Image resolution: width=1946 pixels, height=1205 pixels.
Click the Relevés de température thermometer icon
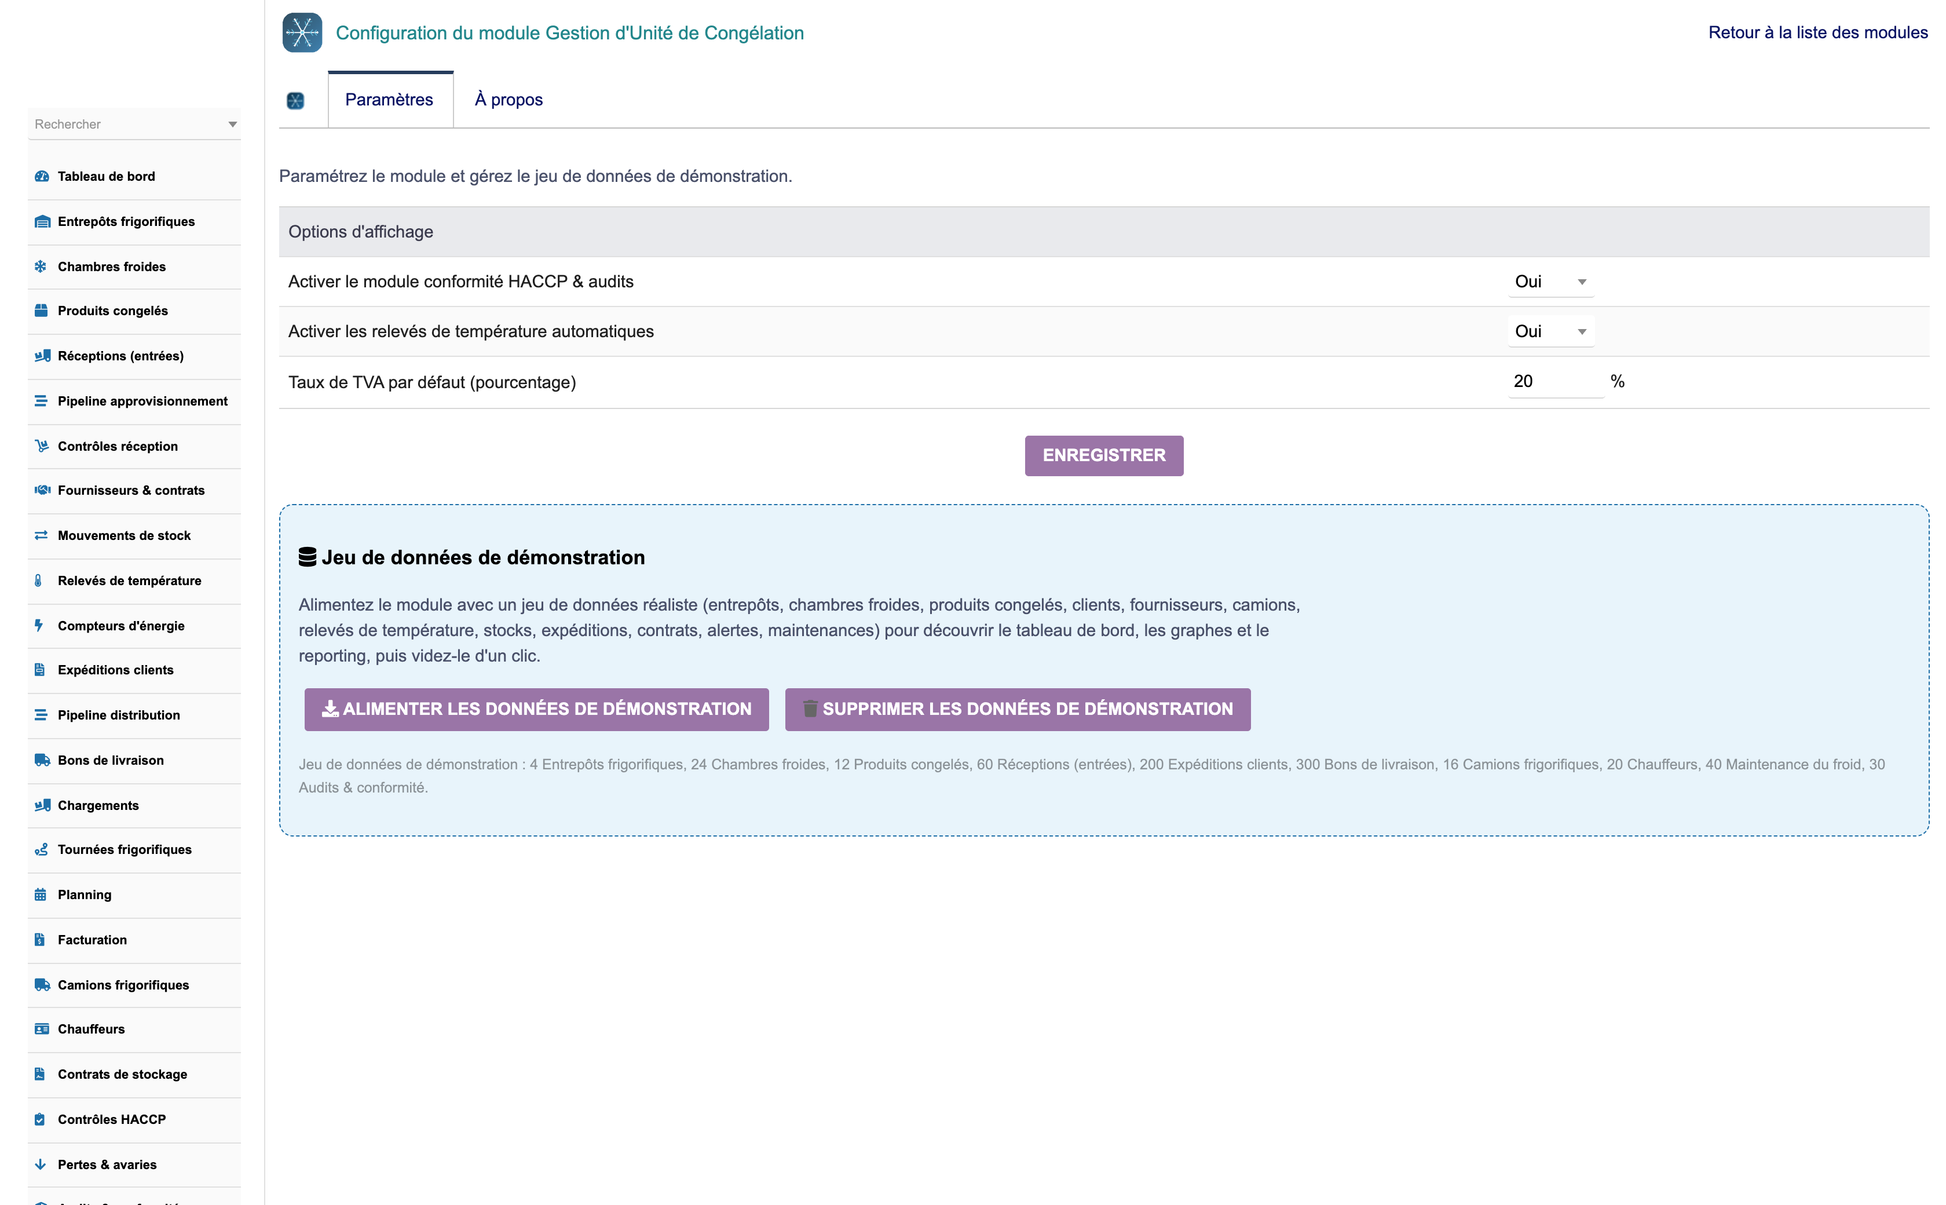click(x=39, y=581)
